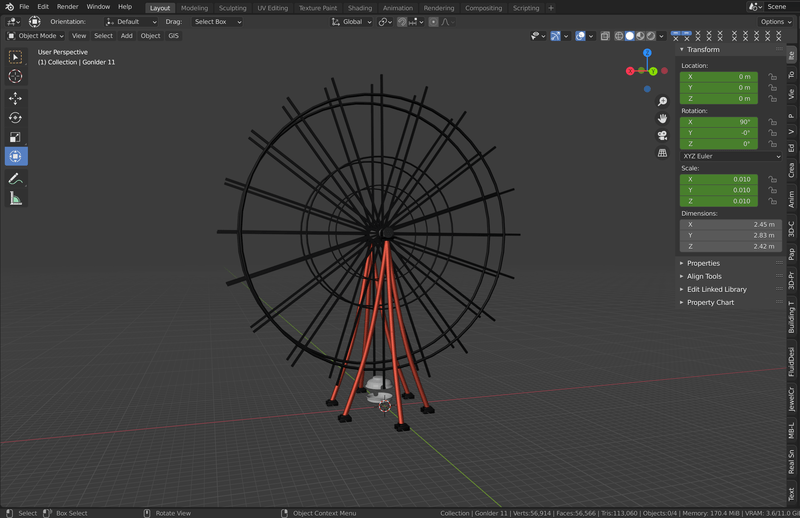Select the Move tool in the toolbar
The width and height of the screenshot is (800, 518).
15,98
